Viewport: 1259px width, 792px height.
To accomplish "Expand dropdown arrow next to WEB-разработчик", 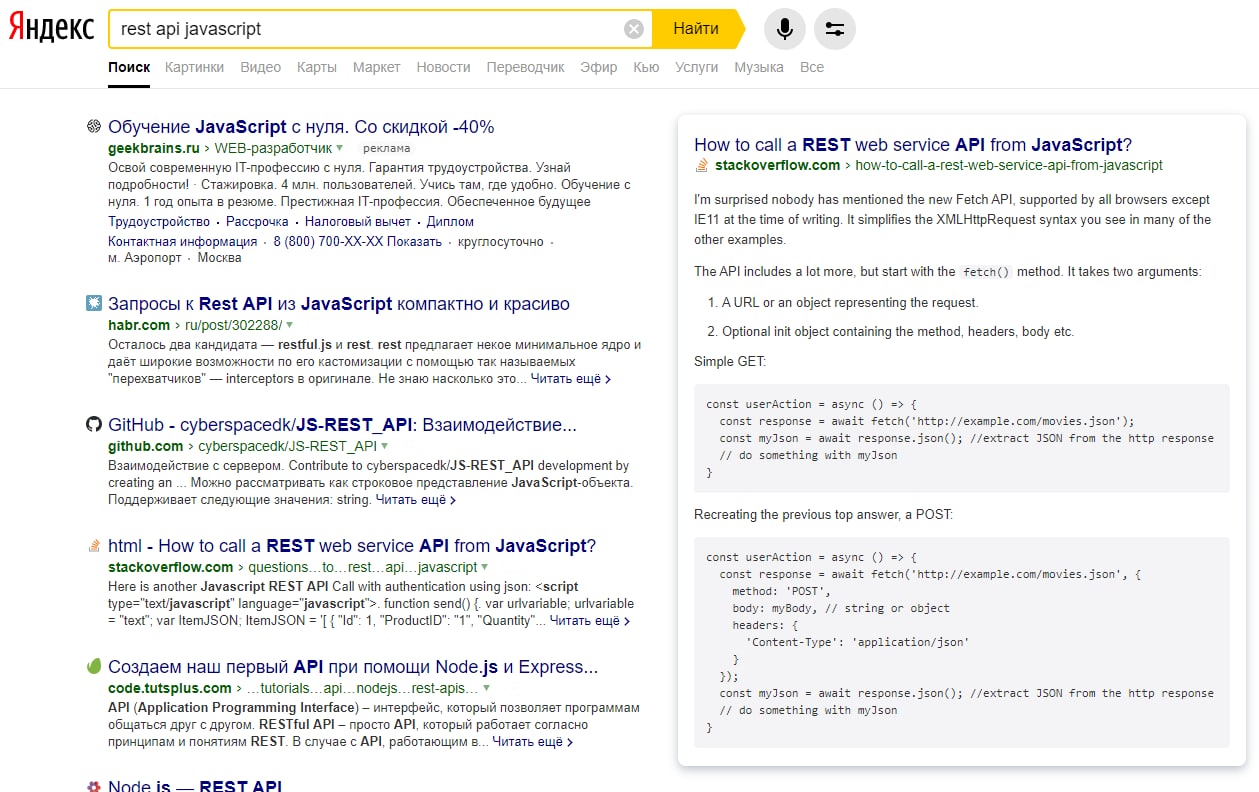I will pyautogui.click(x=340, y=148).
